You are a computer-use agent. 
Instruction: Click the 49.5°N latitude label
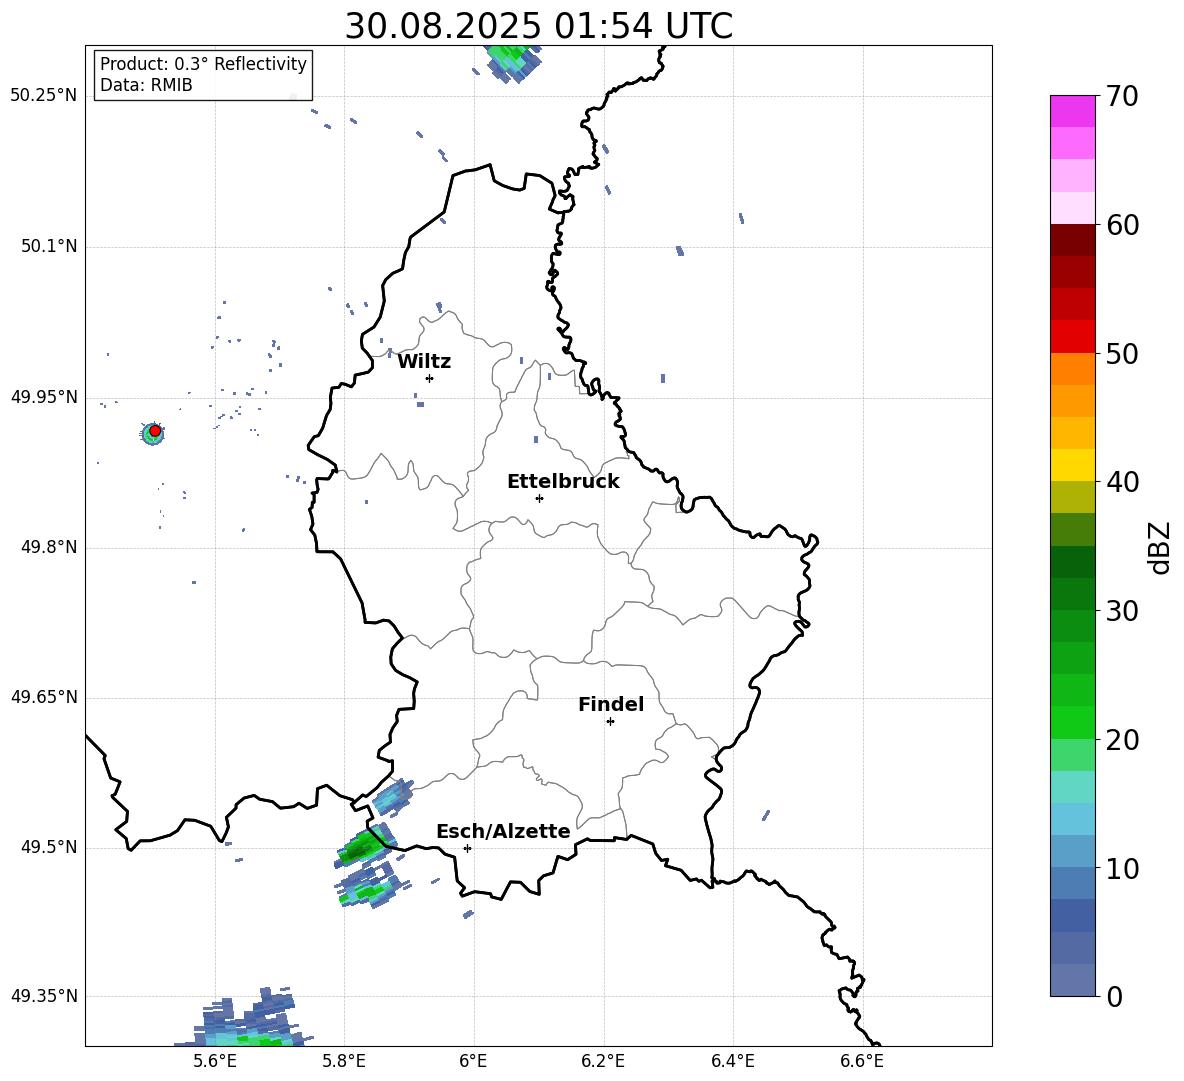point(49,848)
